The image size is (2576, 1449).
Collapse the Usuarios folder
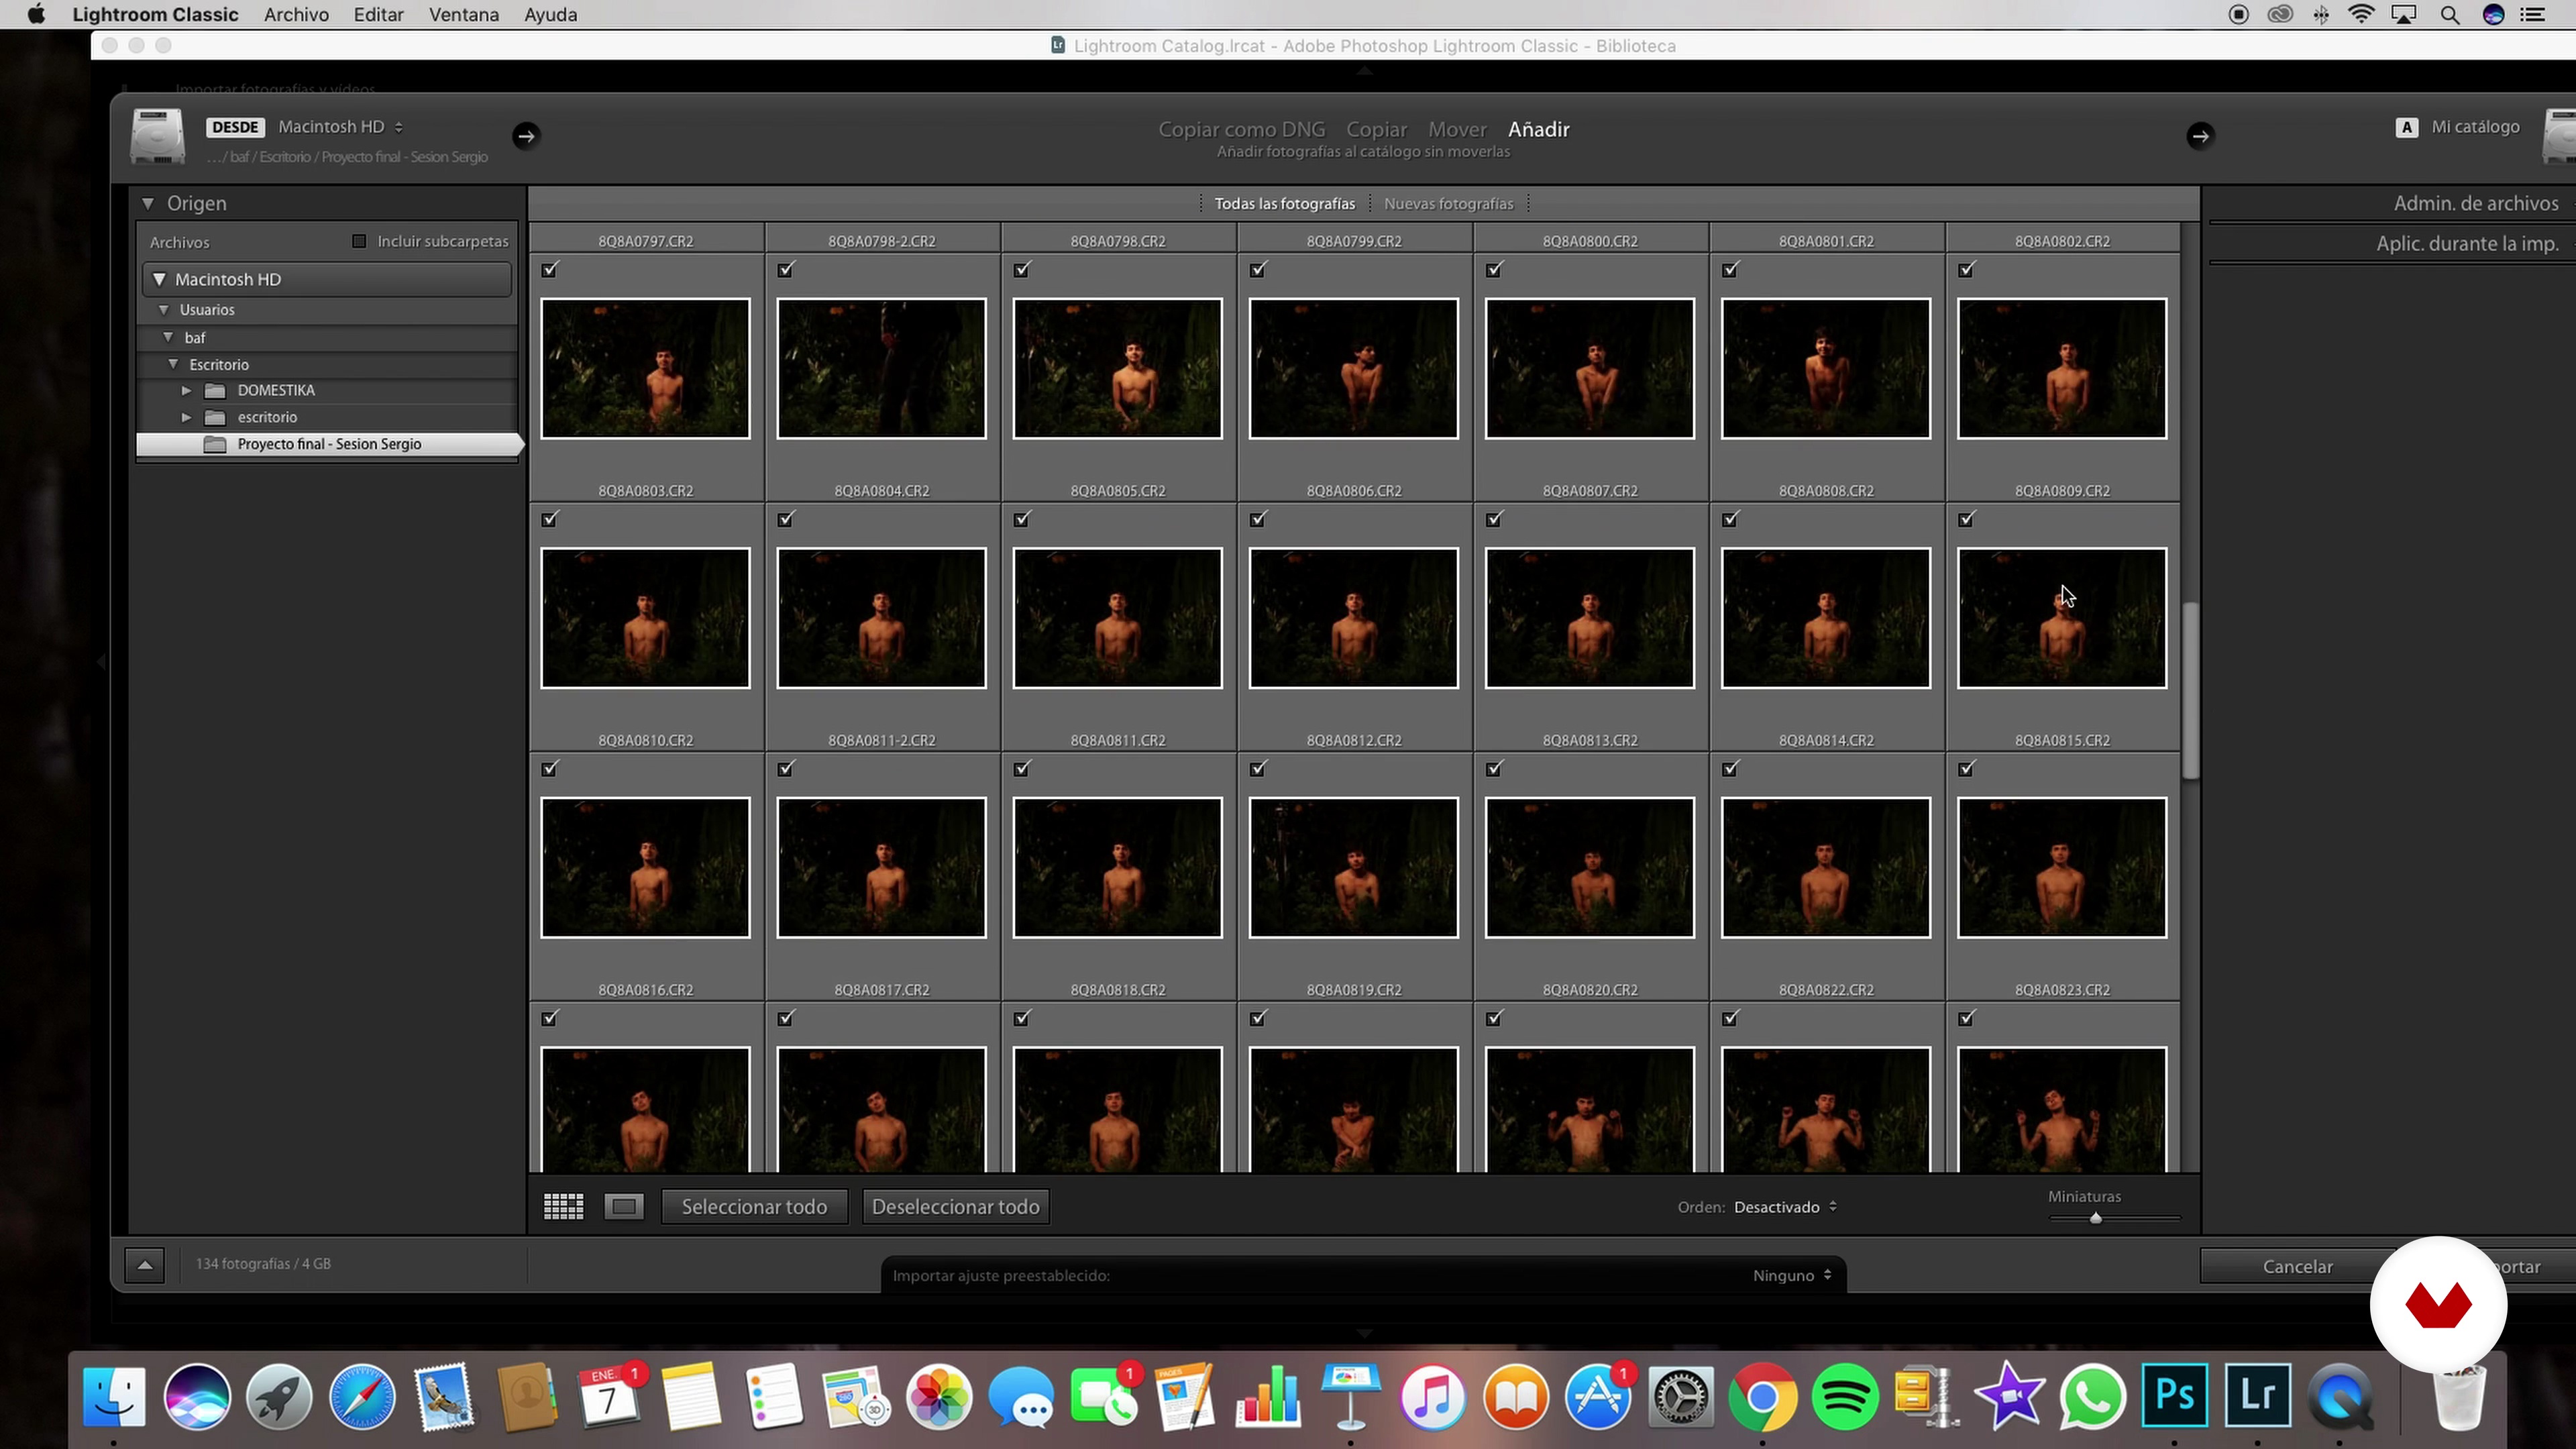pyautogui.click(x=164, y=310)
